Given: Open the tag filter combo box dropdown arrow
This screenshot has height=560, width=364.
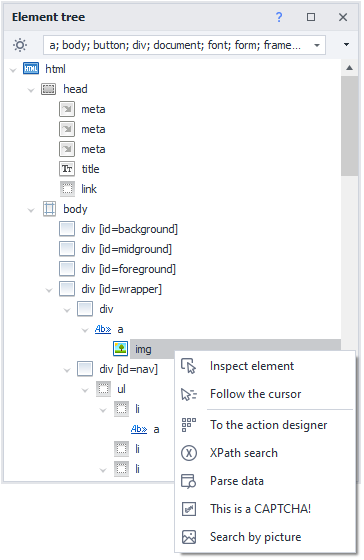Looking at the screenshot, I should [316, 45].
